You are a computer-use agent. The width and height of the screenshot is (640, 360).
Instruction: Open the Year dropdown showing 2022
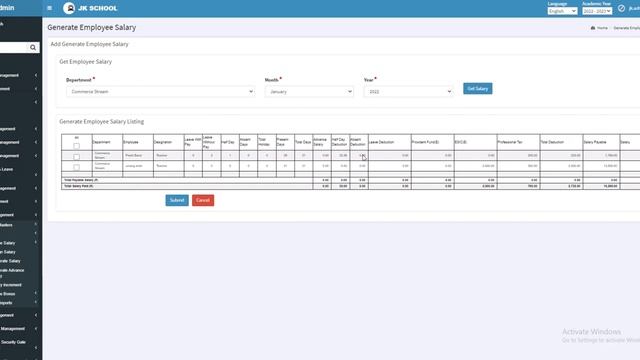408,91
